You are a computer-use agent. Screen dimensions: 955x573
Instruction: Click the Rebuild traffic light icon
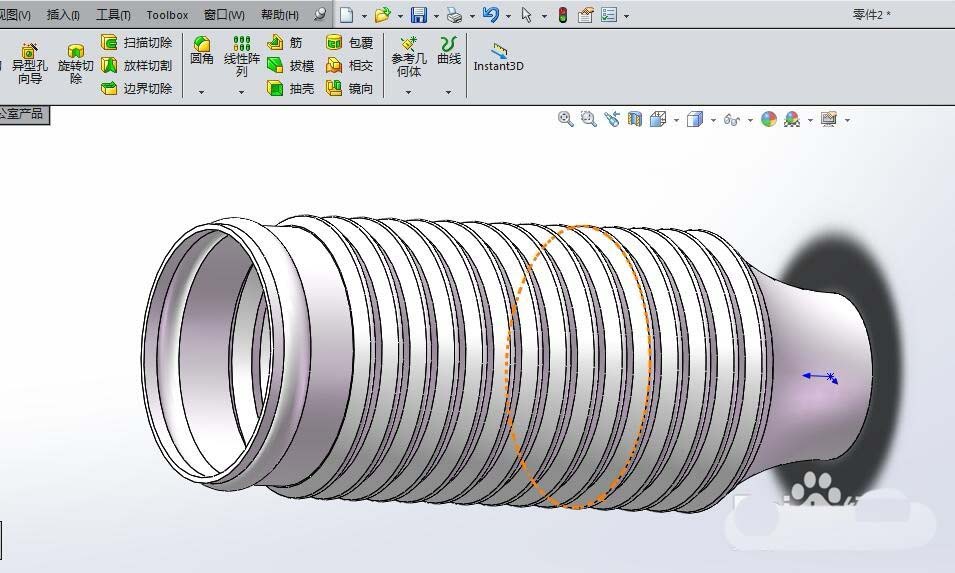(563, 15)
